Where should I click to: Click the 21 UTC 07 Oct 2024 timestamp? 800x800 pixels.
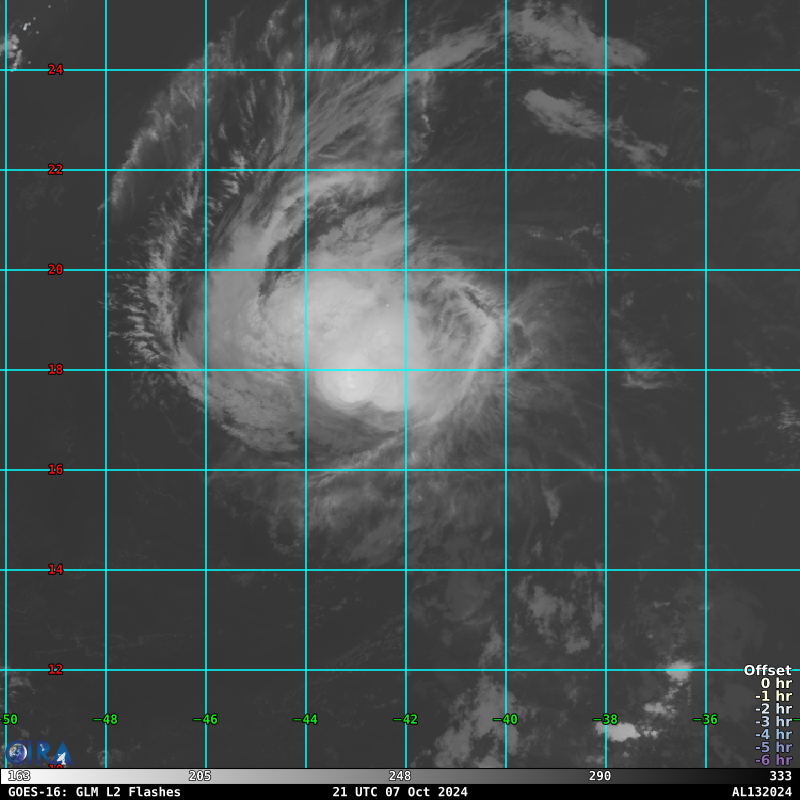(x=400, y=792)
